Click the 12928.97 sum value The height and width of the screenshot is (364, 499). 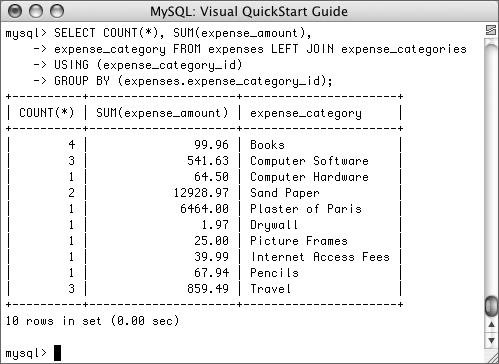pyautogui.click(x=201, y=193)
